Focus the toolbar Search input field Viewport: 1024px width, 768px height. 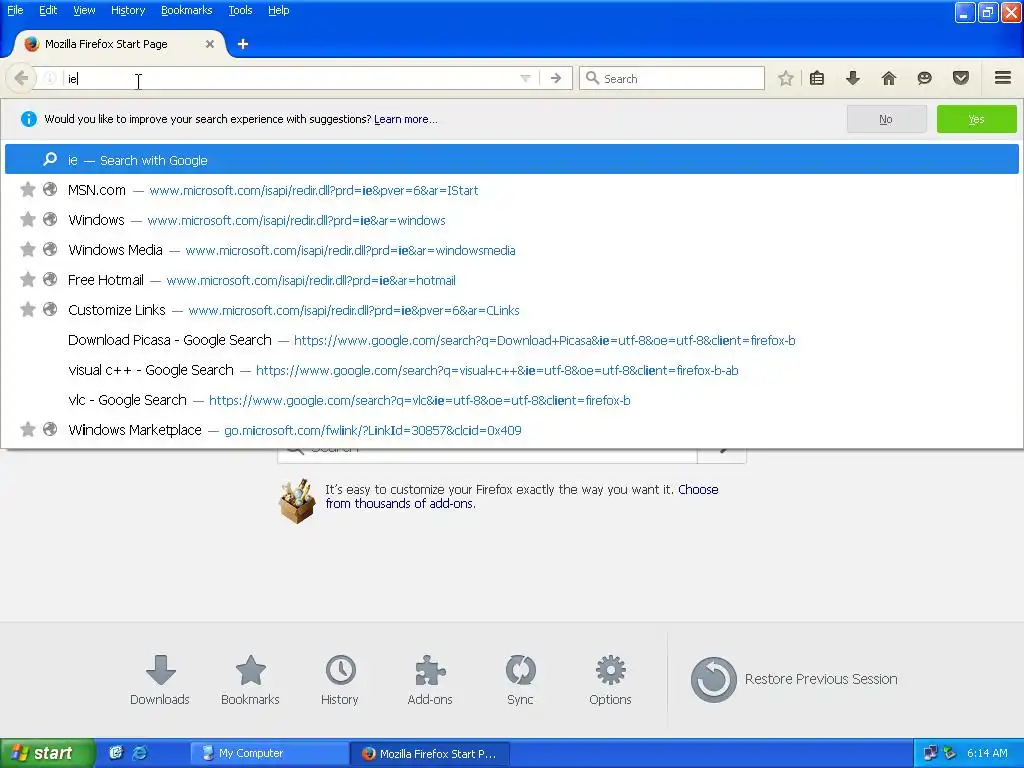671,78
